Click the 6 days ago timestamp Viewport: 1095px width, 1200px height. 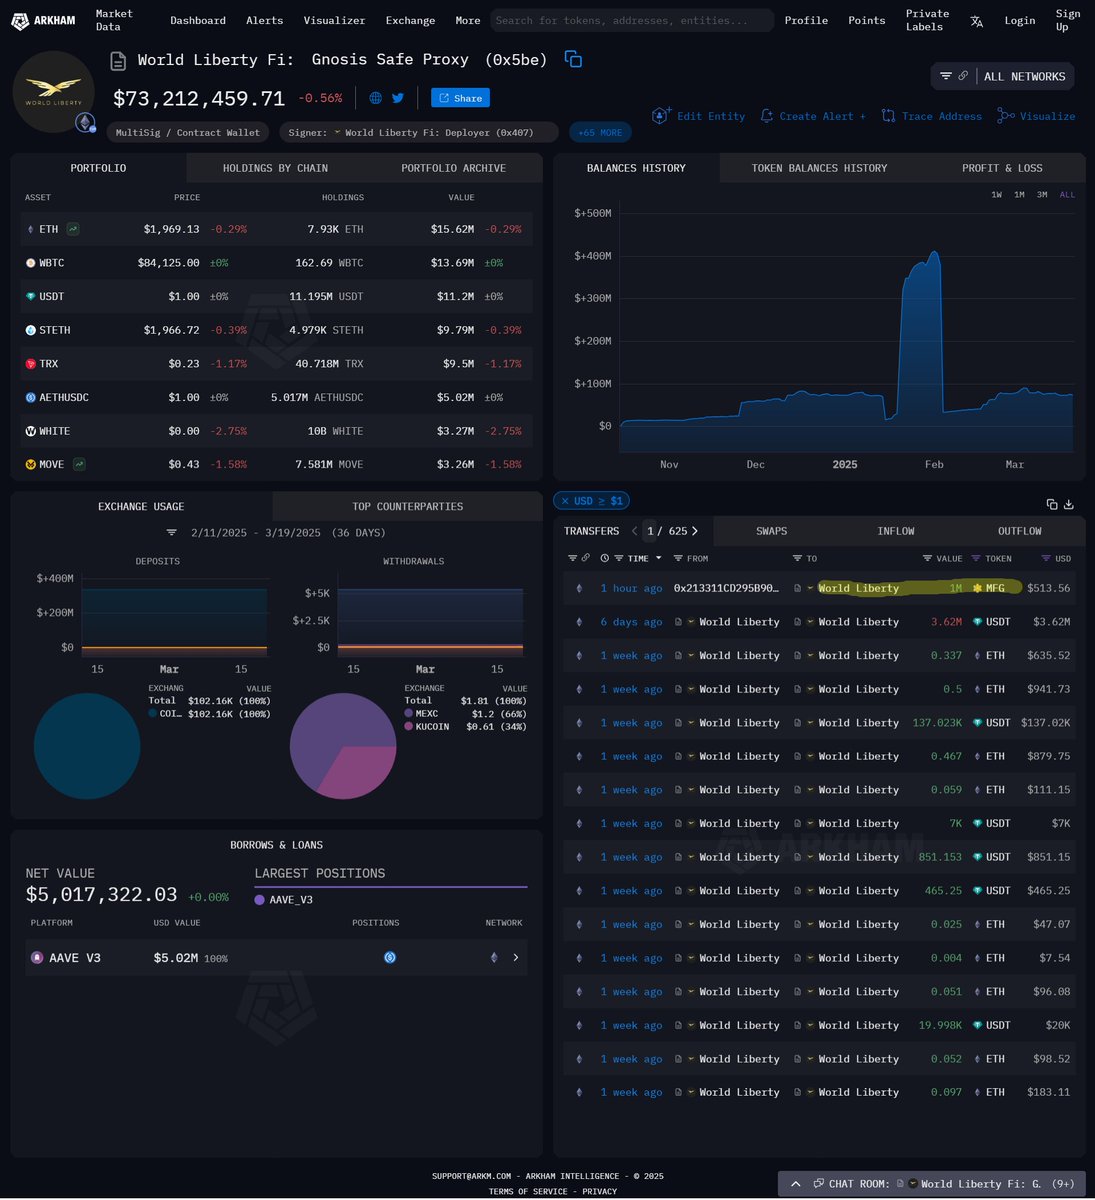631,622
